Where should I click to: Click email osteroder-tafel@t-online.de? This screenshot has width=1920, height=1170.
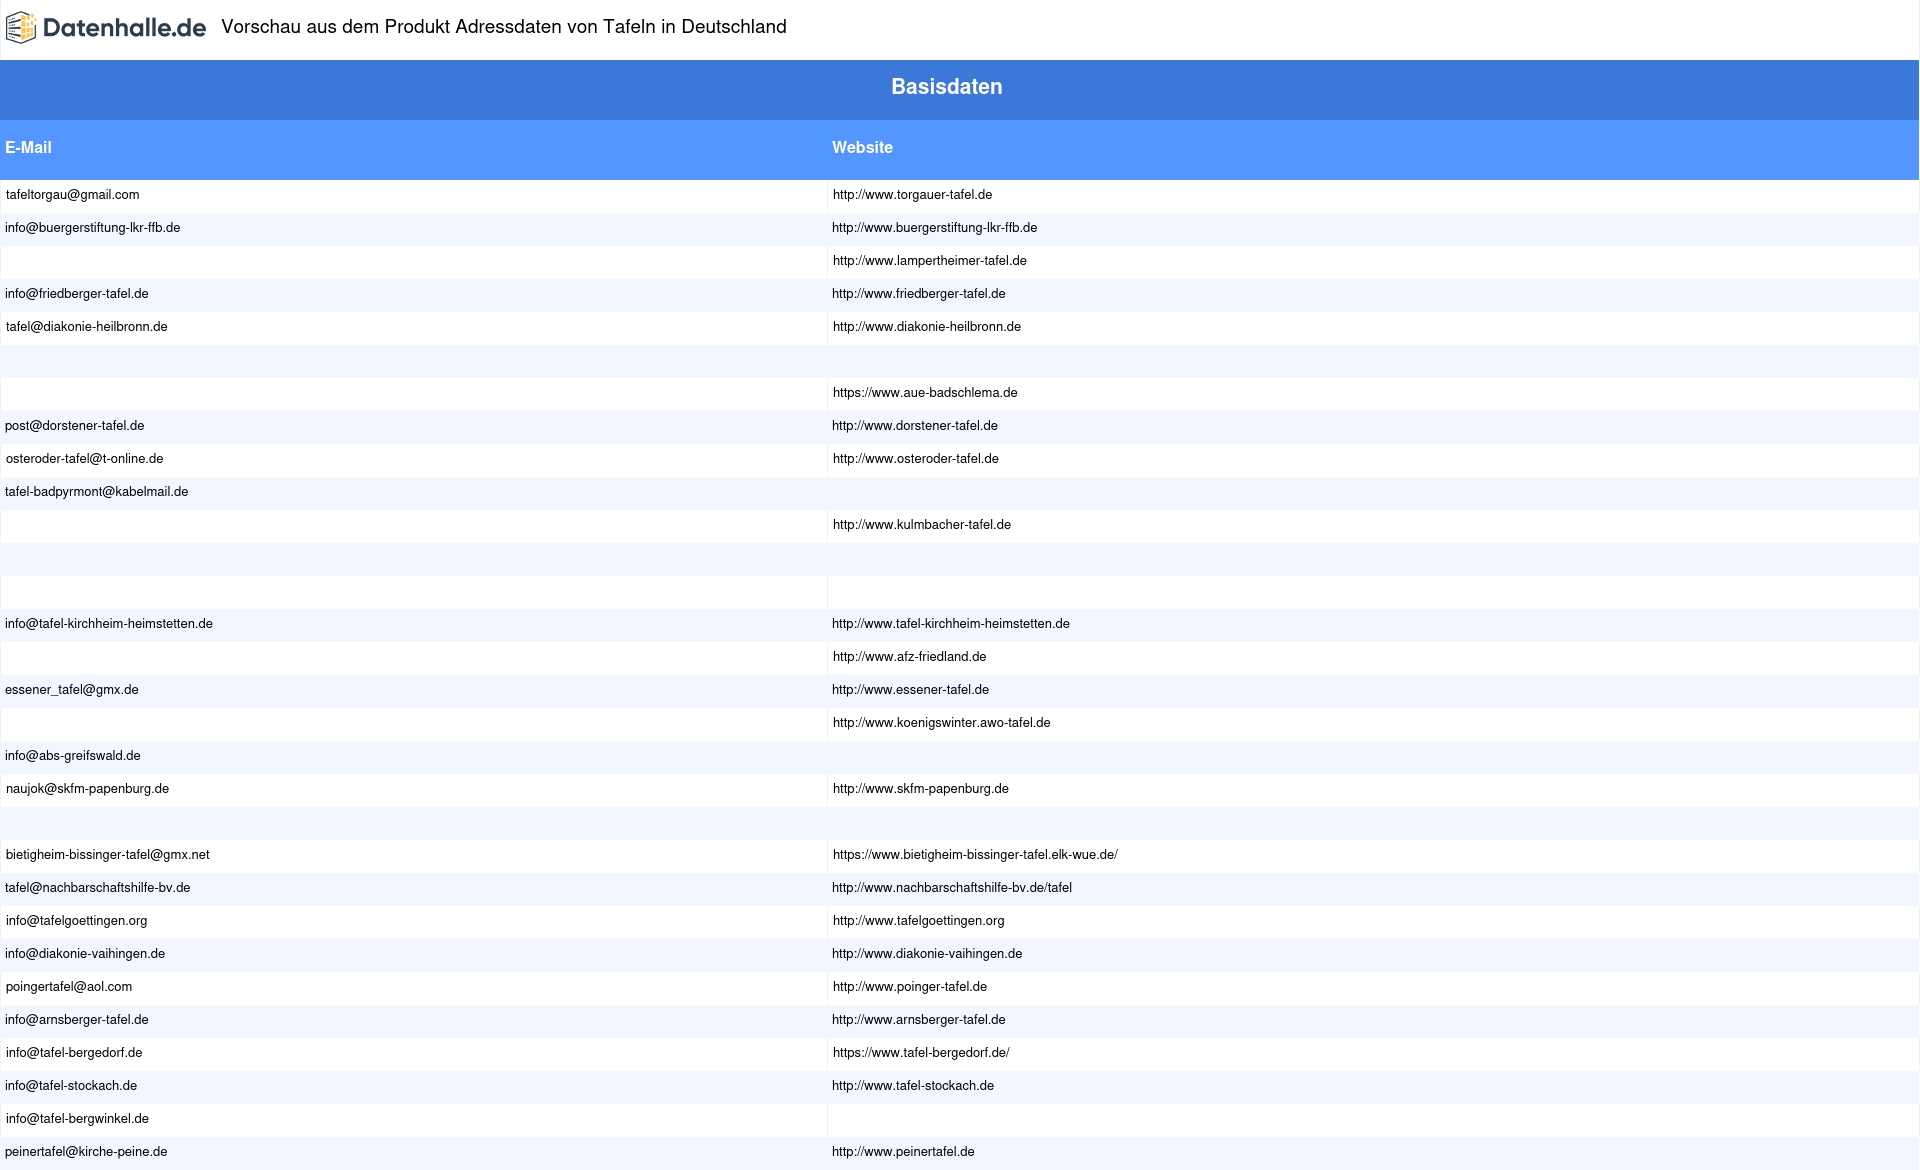coord(84,459)
